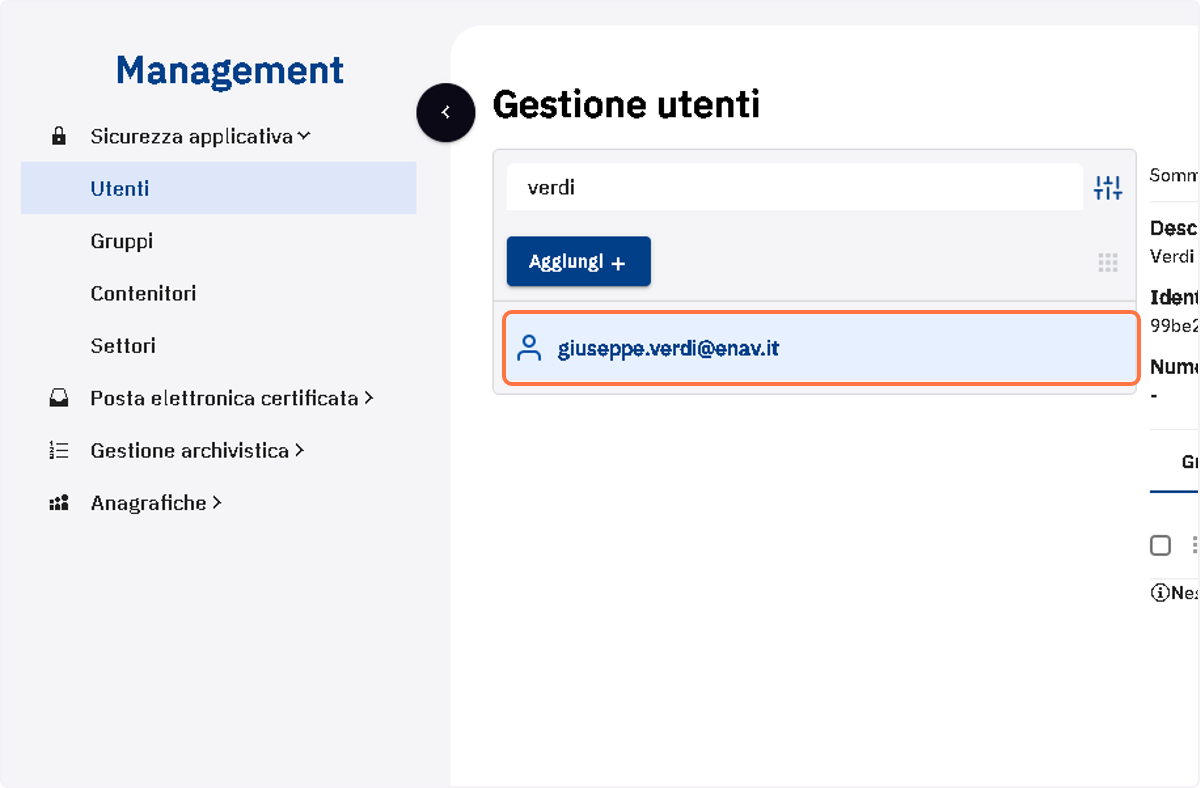Select Settori in the sidebar

click(x=123, y=346)
